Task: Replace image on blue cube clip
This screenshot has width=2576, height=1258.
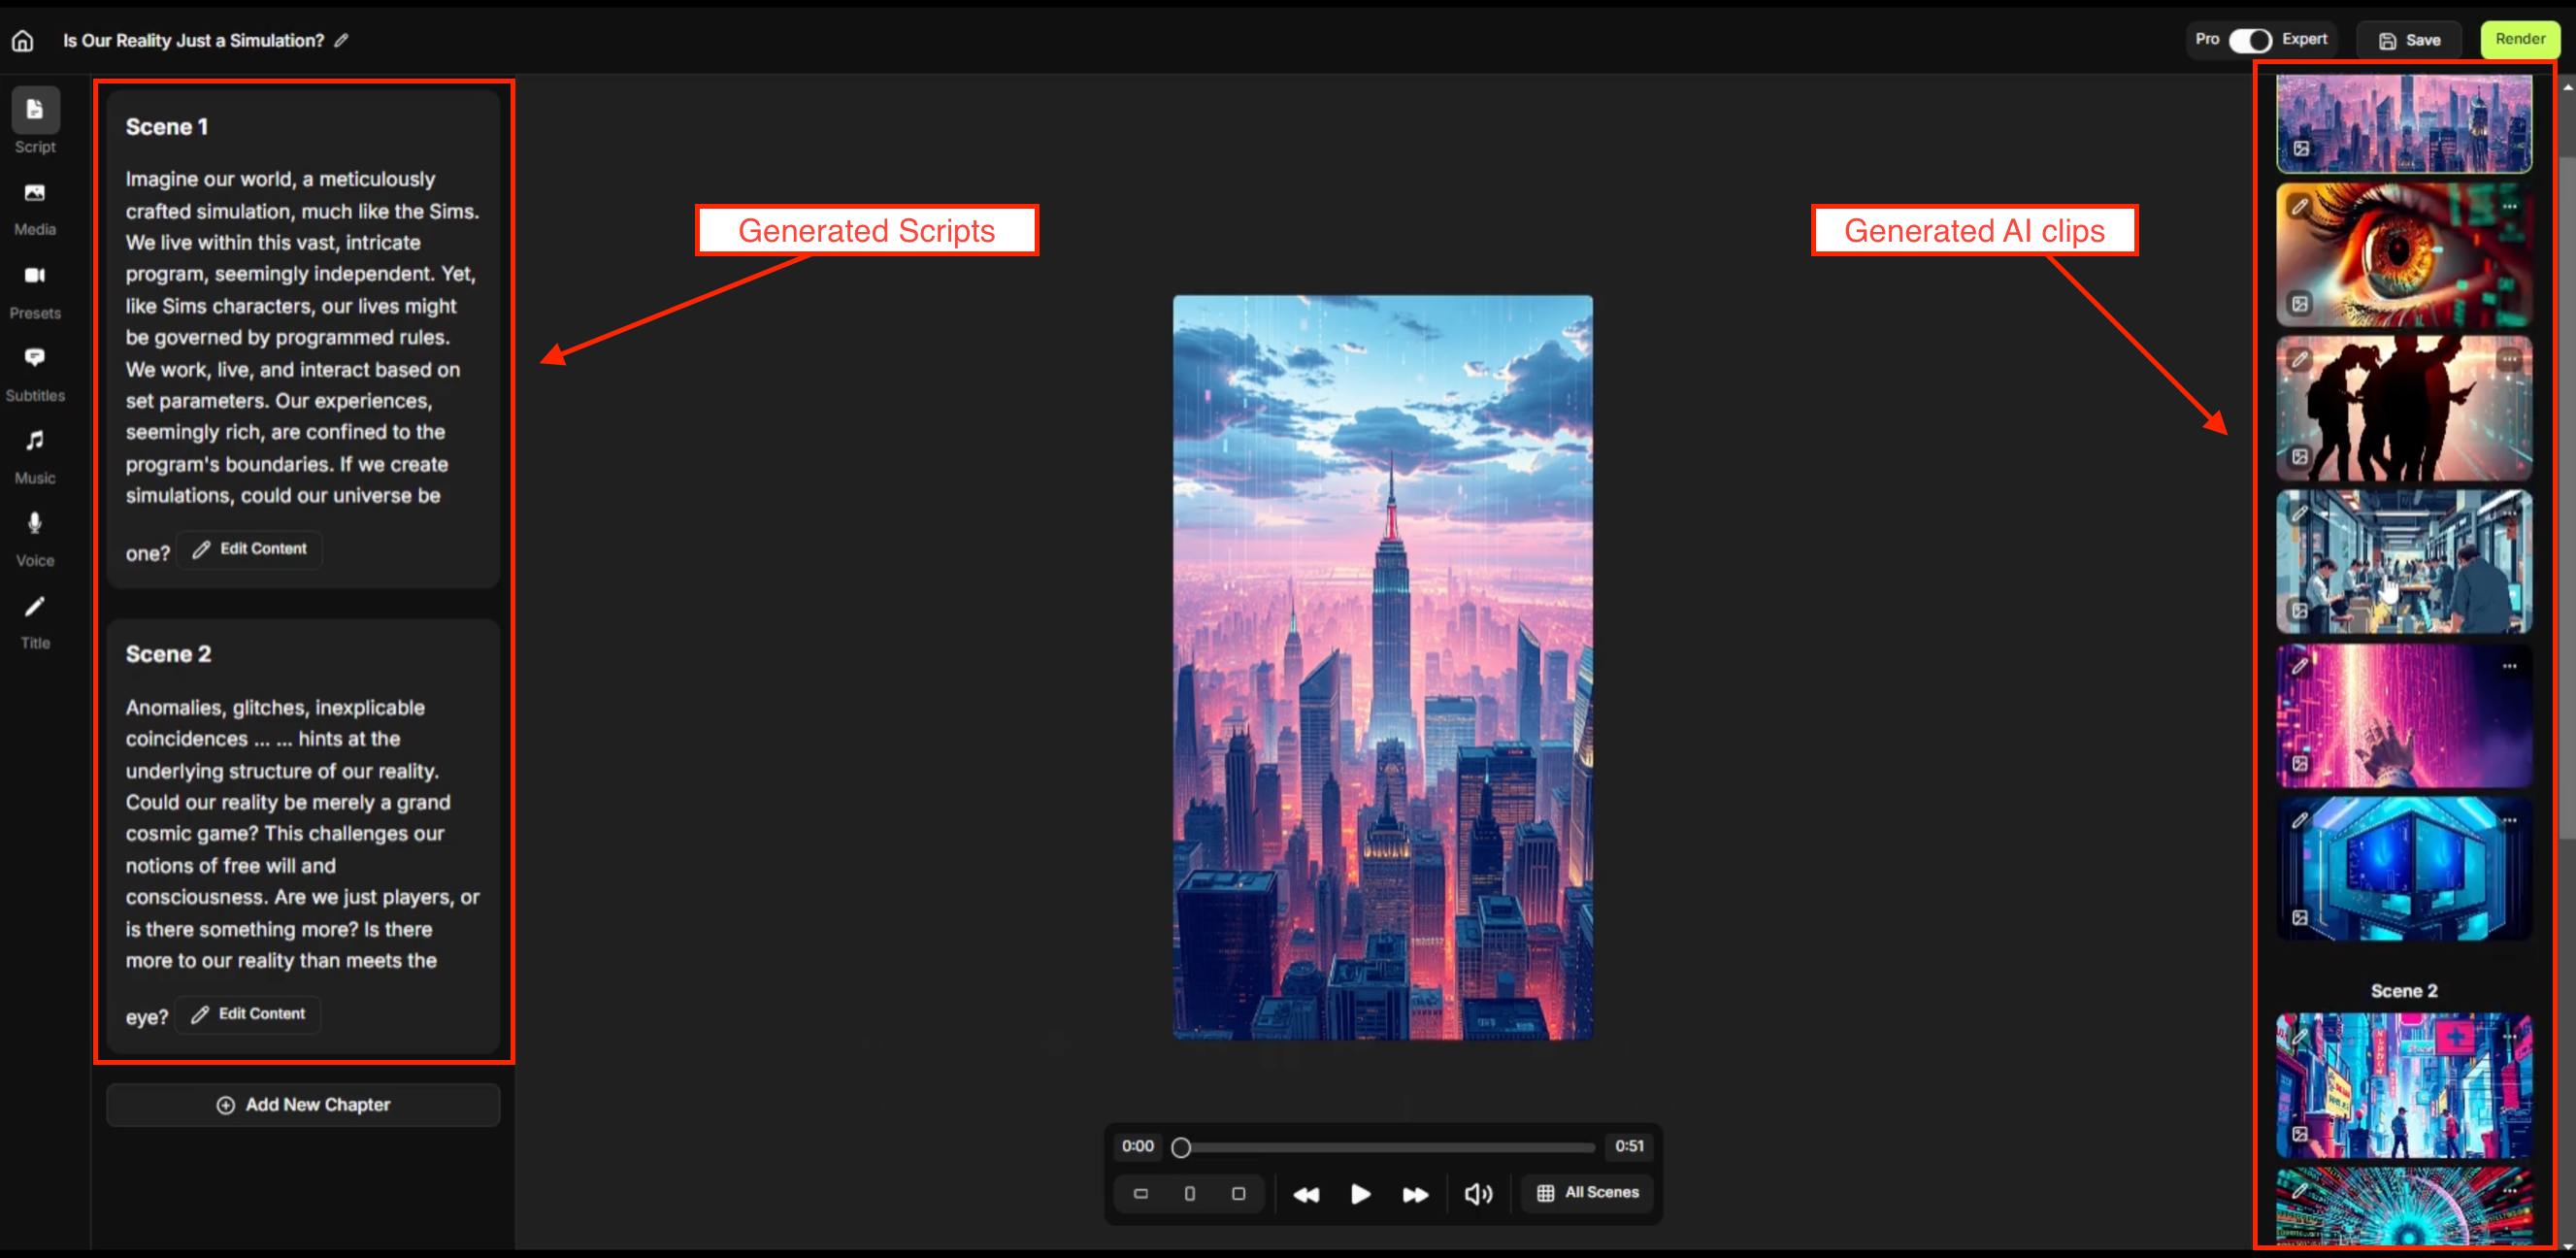Action: click(x=2300, y=917)
